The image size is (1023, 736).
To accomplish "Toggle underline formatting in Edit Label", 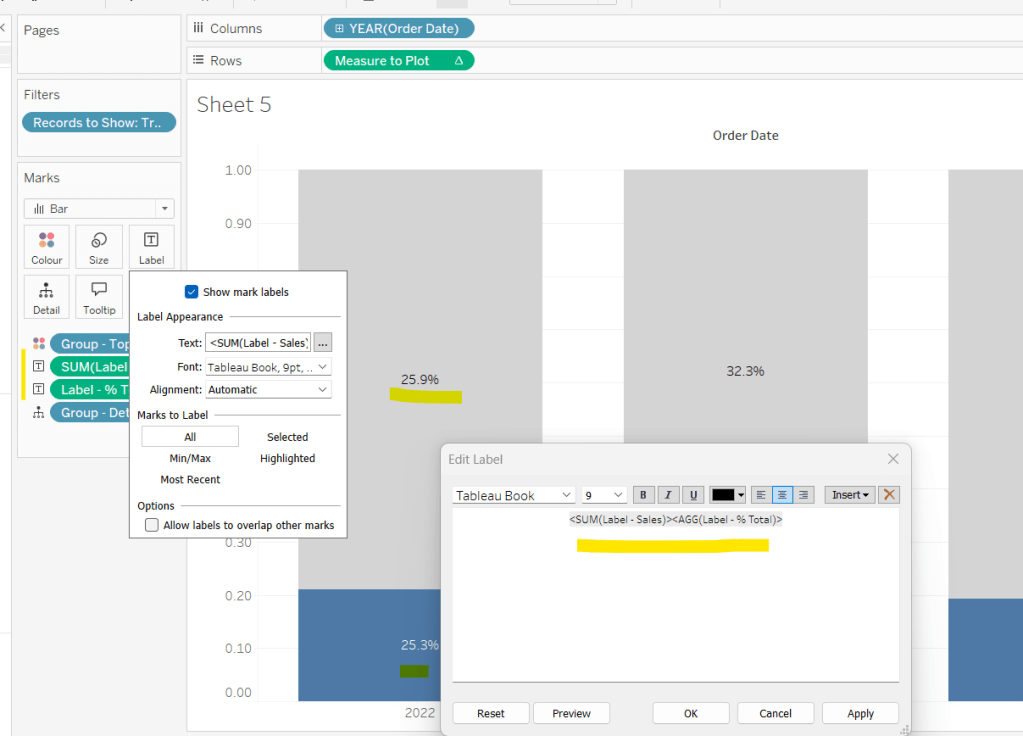I will (692, 495).
